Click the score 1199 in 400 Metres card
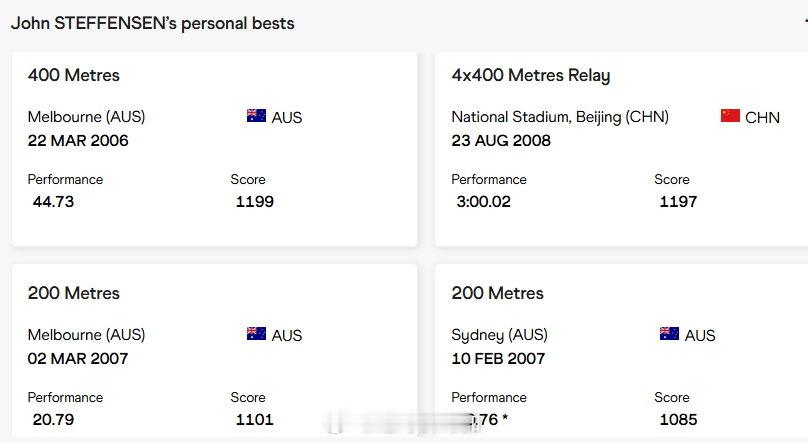 pos(255,201)
